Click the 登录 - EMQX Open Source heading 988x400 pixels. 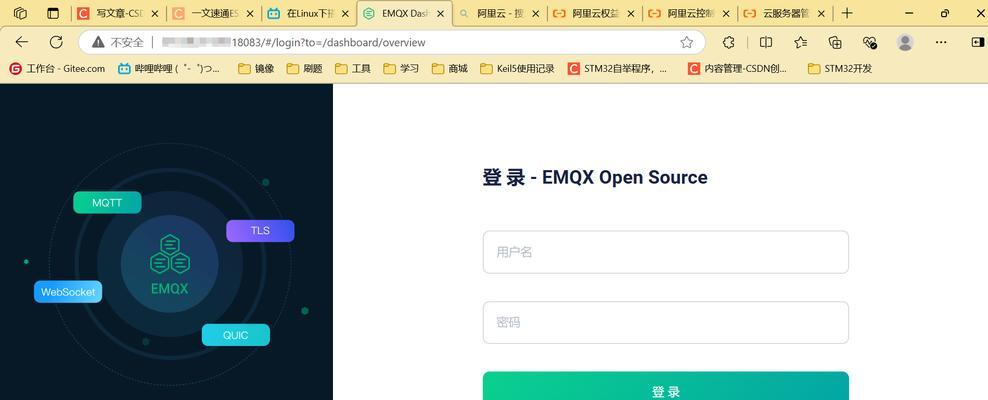tap(595, 177)
